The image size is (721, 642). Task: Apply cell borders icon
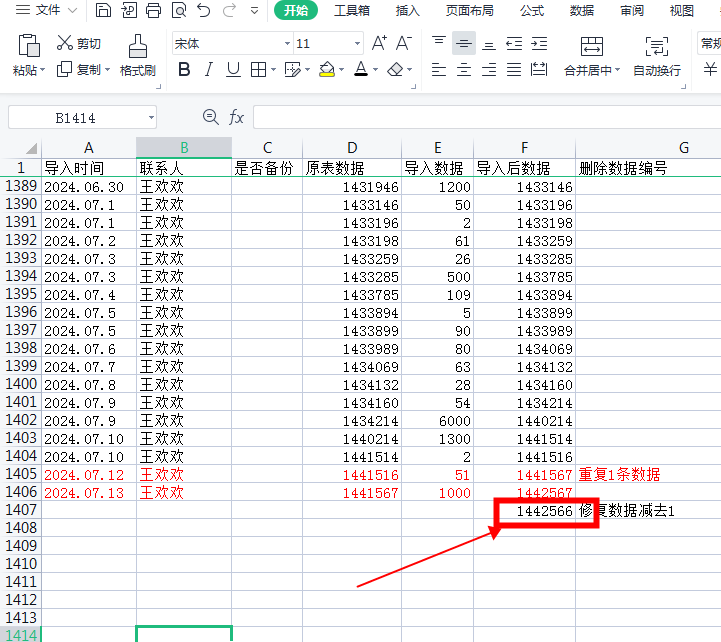[x=258, y=70]
